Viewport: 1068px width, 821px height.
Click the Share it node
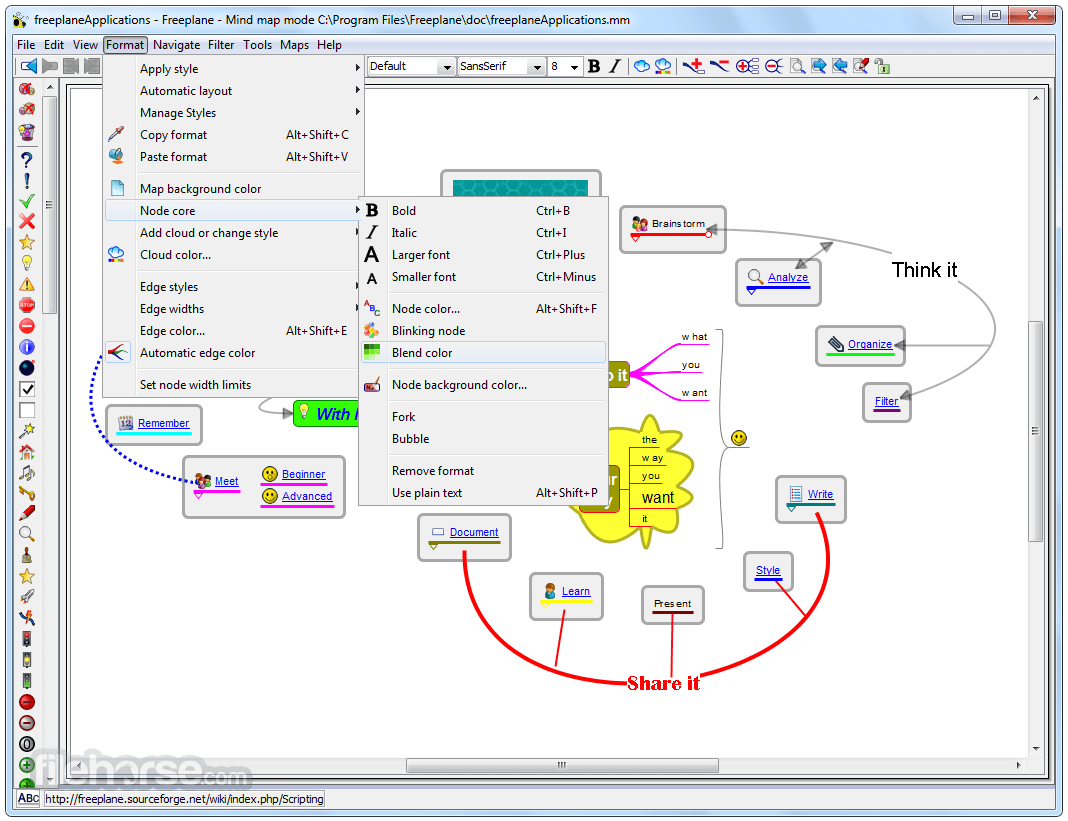click(663, 683)
